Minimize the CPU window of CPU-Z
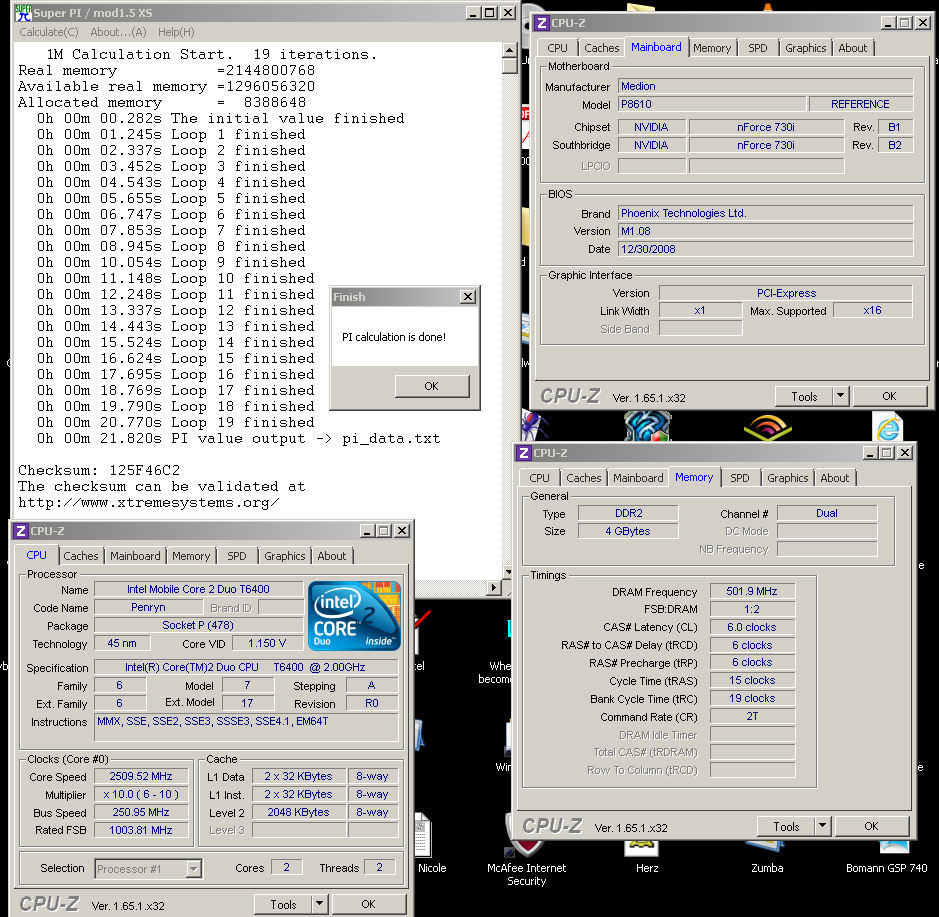The height and width of the screenshot is (917, 939). (368, 531)
